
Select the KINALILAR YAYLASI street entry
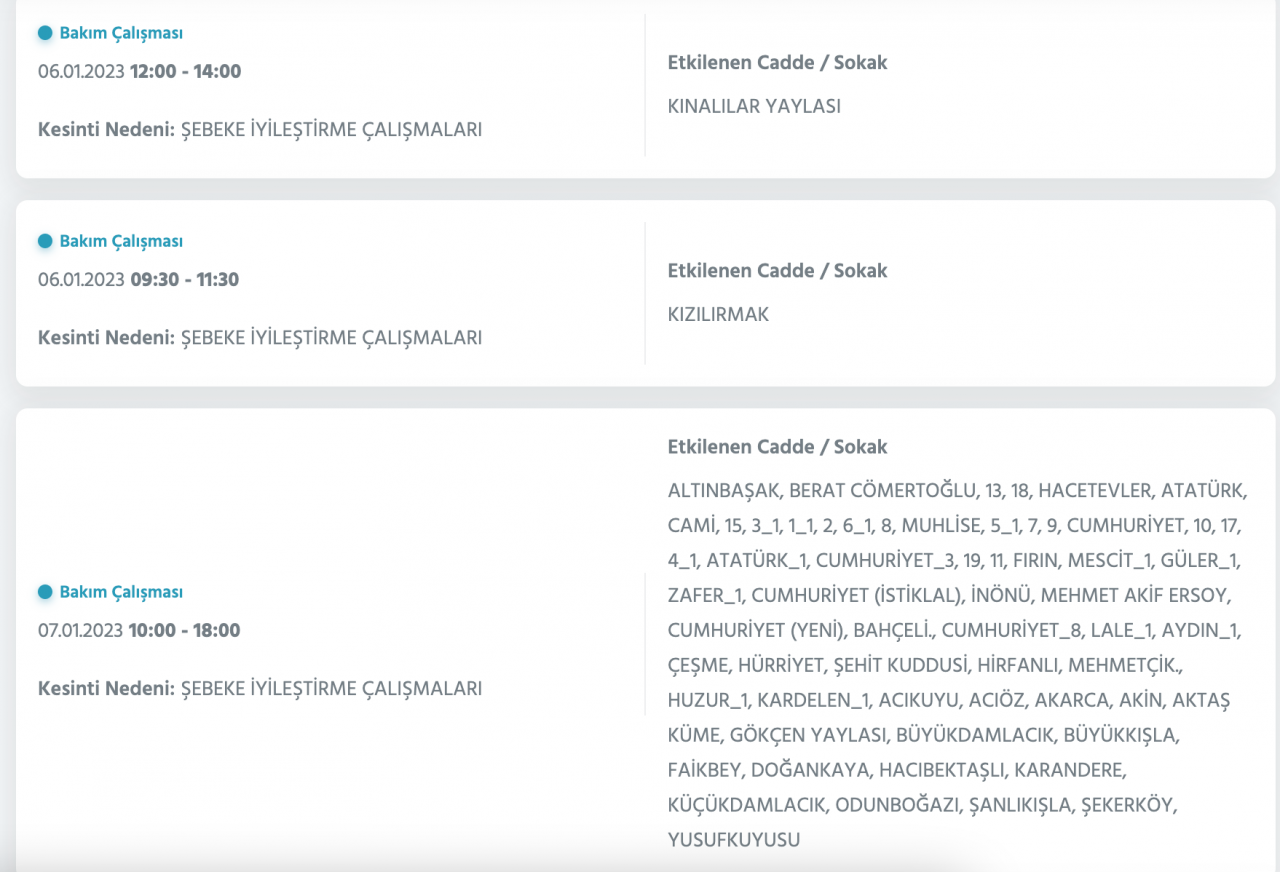[754, 106]
